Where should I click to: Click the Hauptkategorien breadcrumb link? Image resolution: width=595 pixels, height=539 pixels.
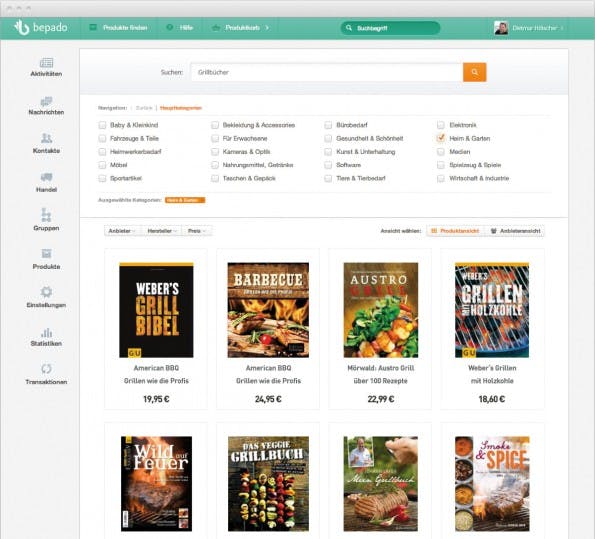(181, 108)
